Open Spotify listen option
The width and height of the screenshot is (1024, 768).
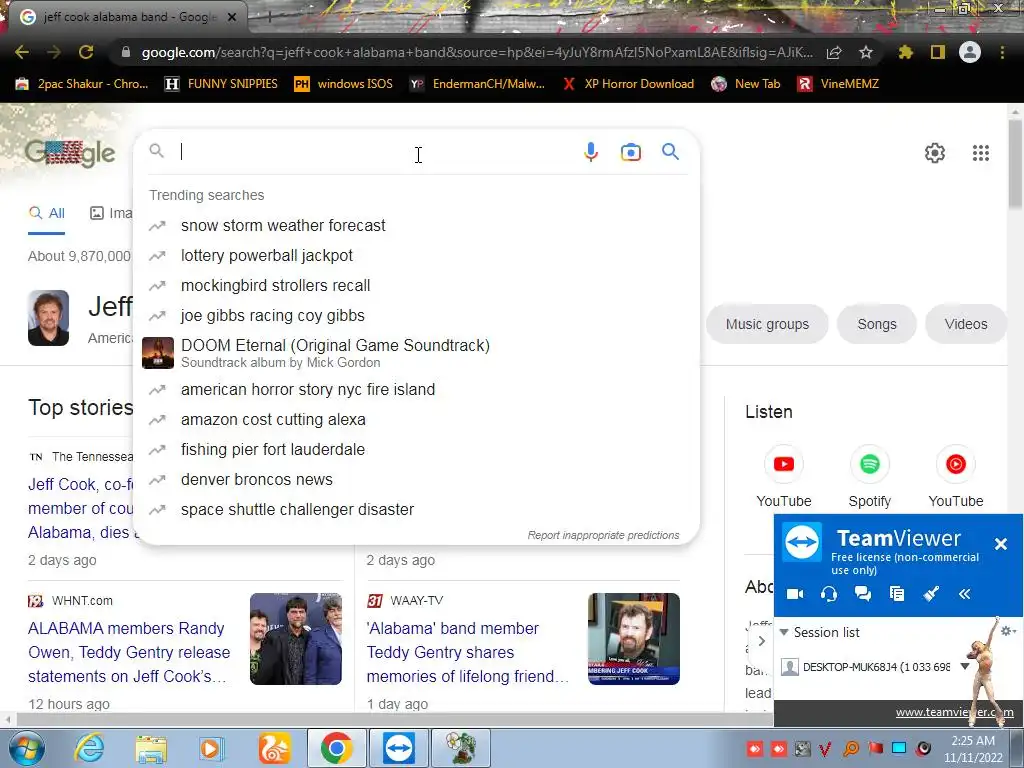869,477
